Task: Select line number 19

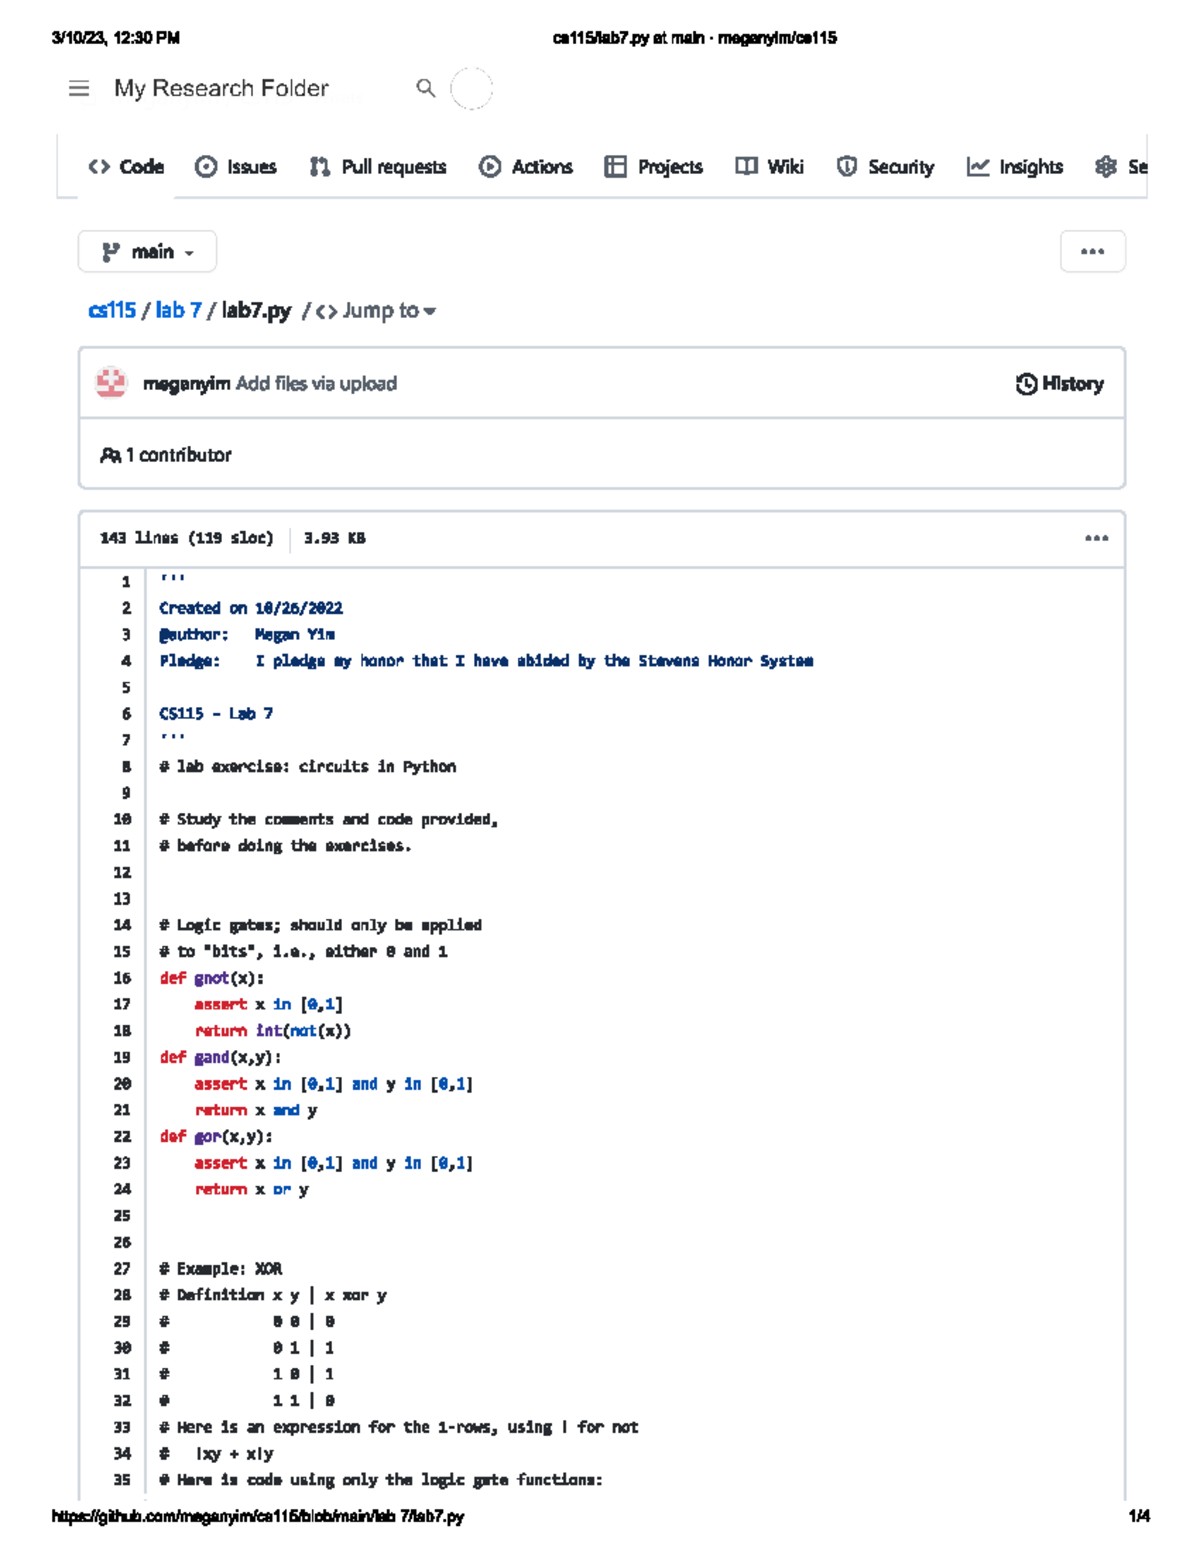Action: [x=122, y=1058]
